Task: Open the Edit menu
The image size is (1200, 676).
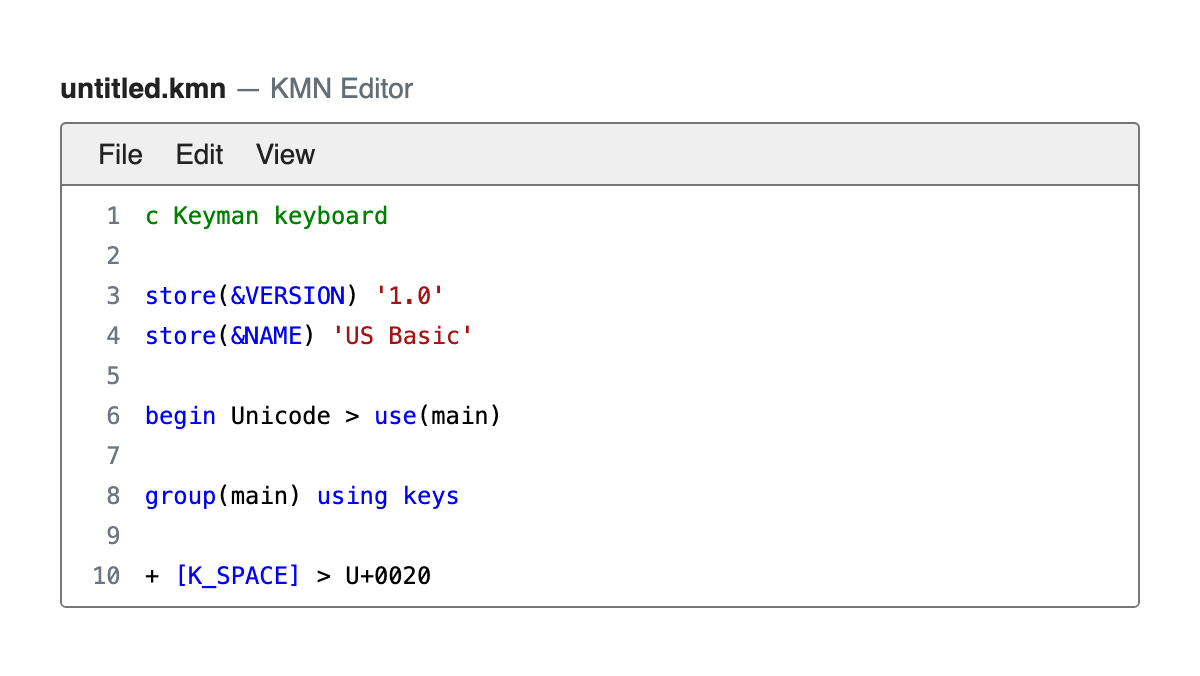Action: [x=199, y=155]
